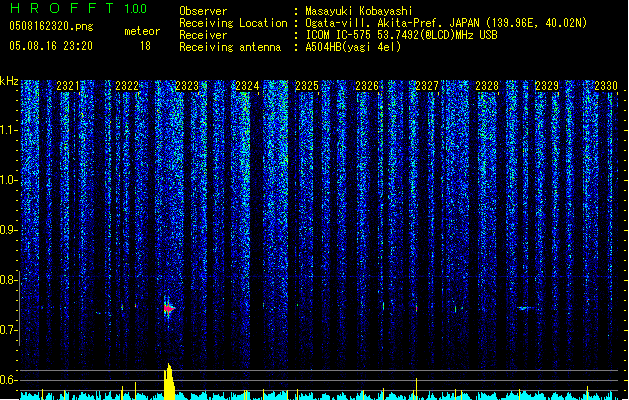
Task: Click the 'Receiving Location' label
Action: [x=233, y=23]
